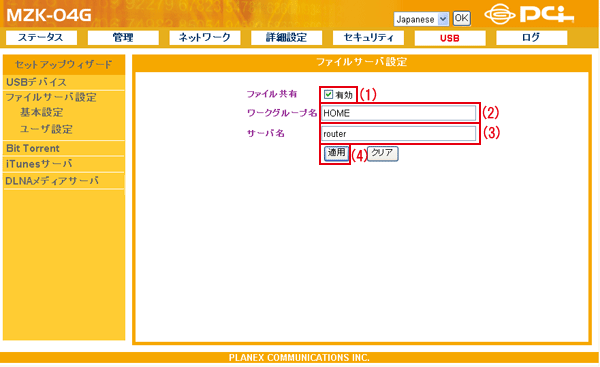Open the Japanese language dropdown

click(x=421, y=19)
